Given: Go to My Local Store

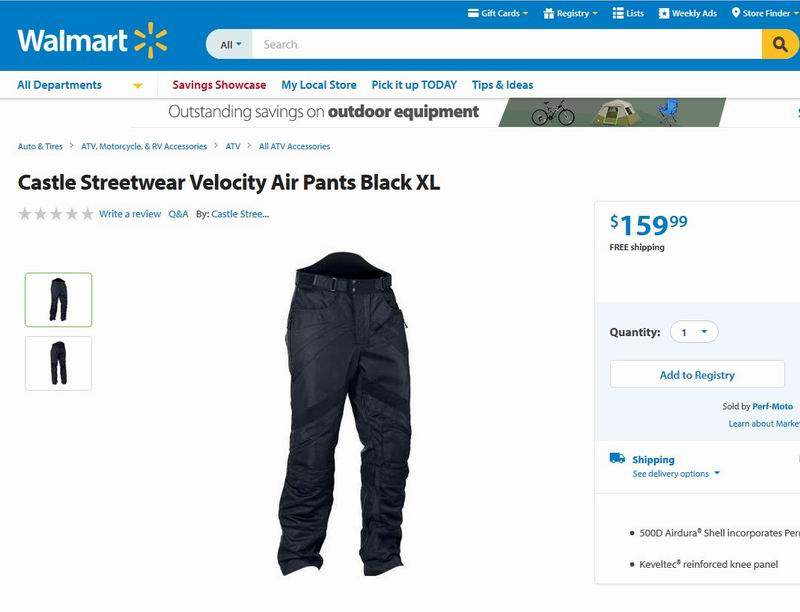Looking at the screenshot, I should click(319, 85).
